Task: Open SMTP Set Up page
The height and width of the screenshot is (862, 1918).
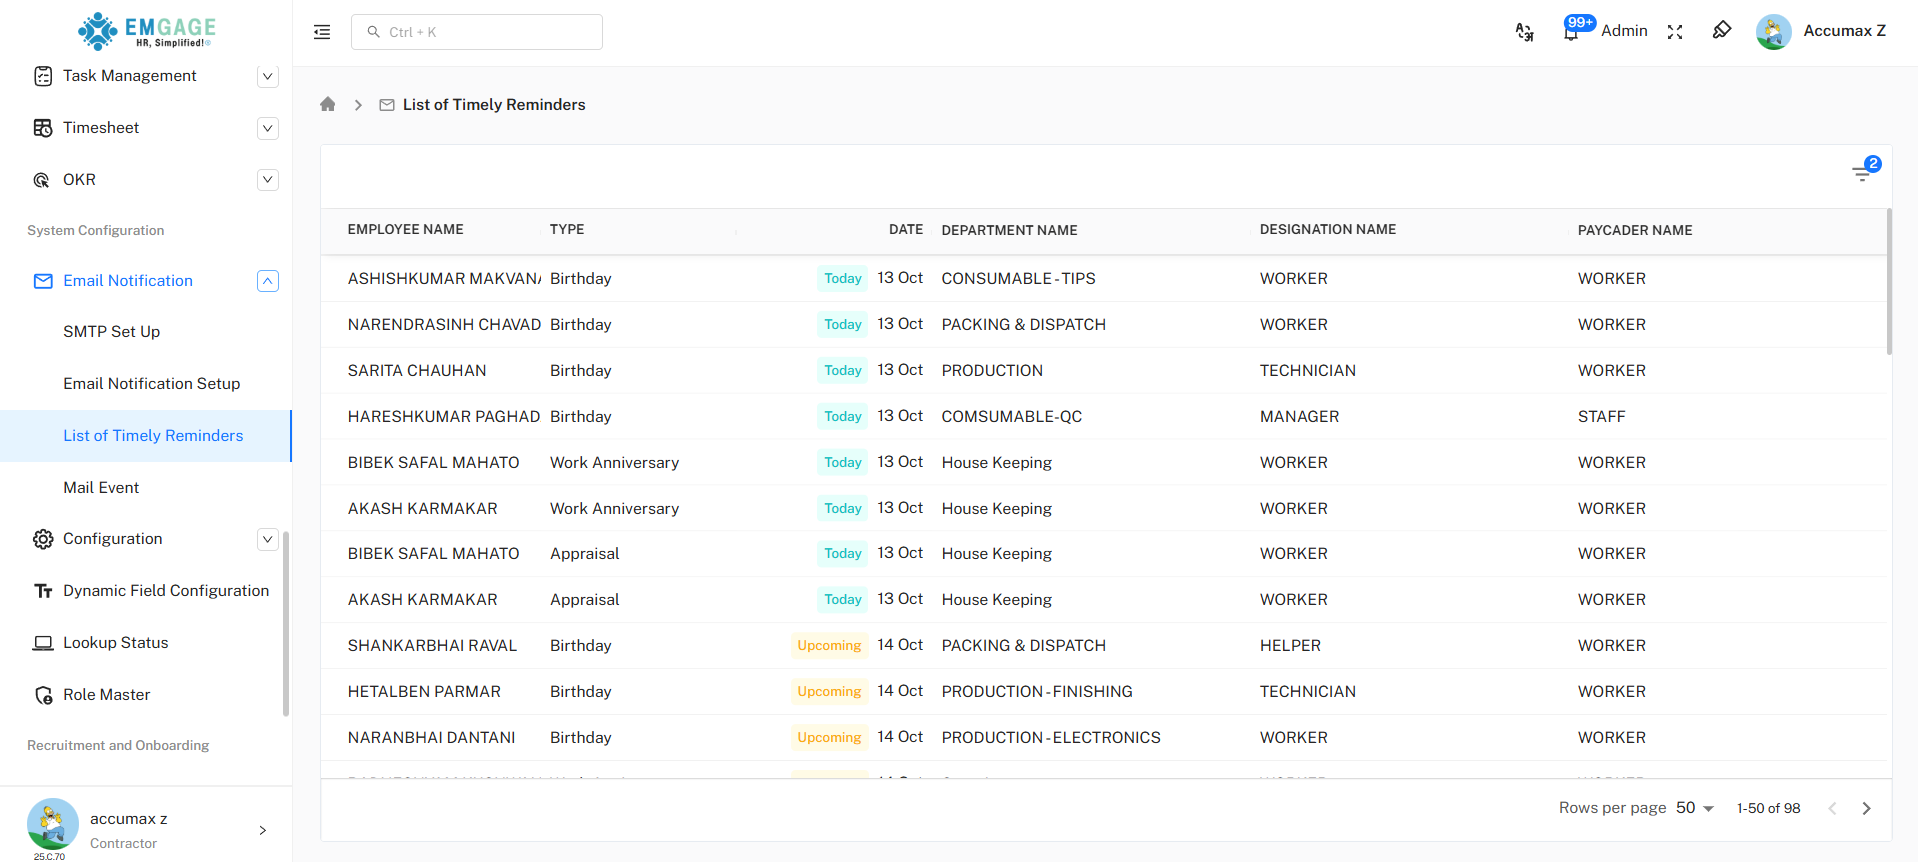Action: click(111, 332)
